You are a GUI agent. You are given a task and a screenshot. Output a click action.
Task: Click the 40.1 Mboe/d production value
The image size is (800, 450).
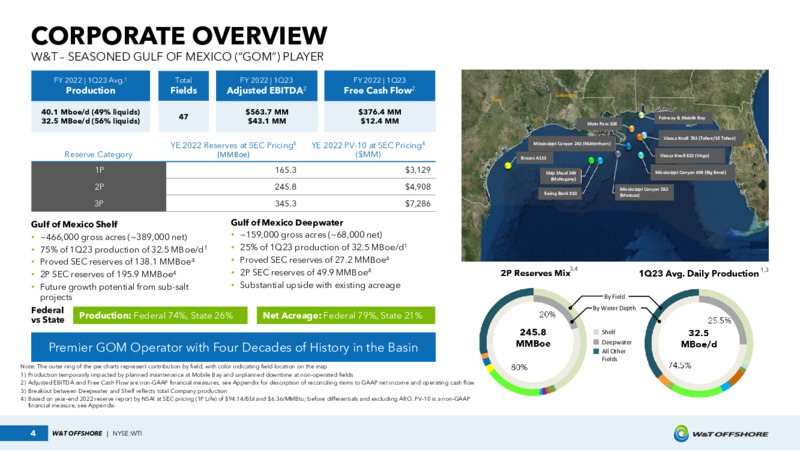click(91, 112)
